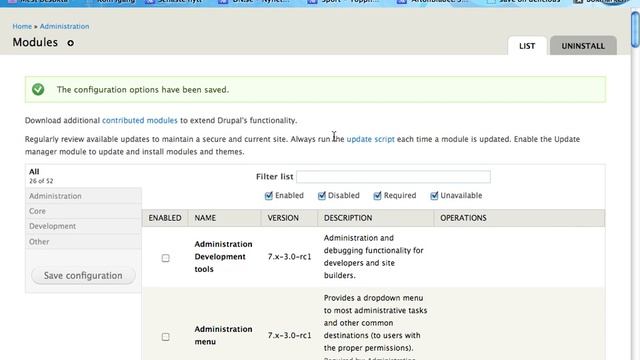The height and width of the screenshot is (360, 640).
Task: Open Administration breadcrumb link
Action: pos(64,26)
